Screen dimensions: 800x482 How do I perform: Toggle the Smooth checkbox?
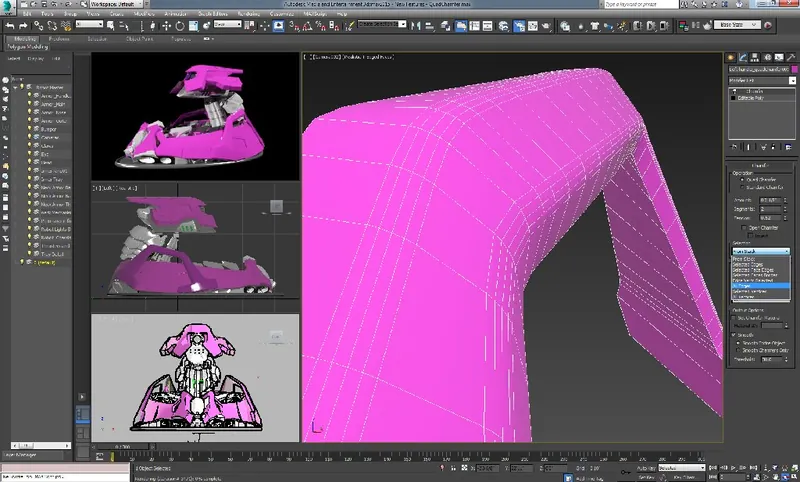[734, 335]
